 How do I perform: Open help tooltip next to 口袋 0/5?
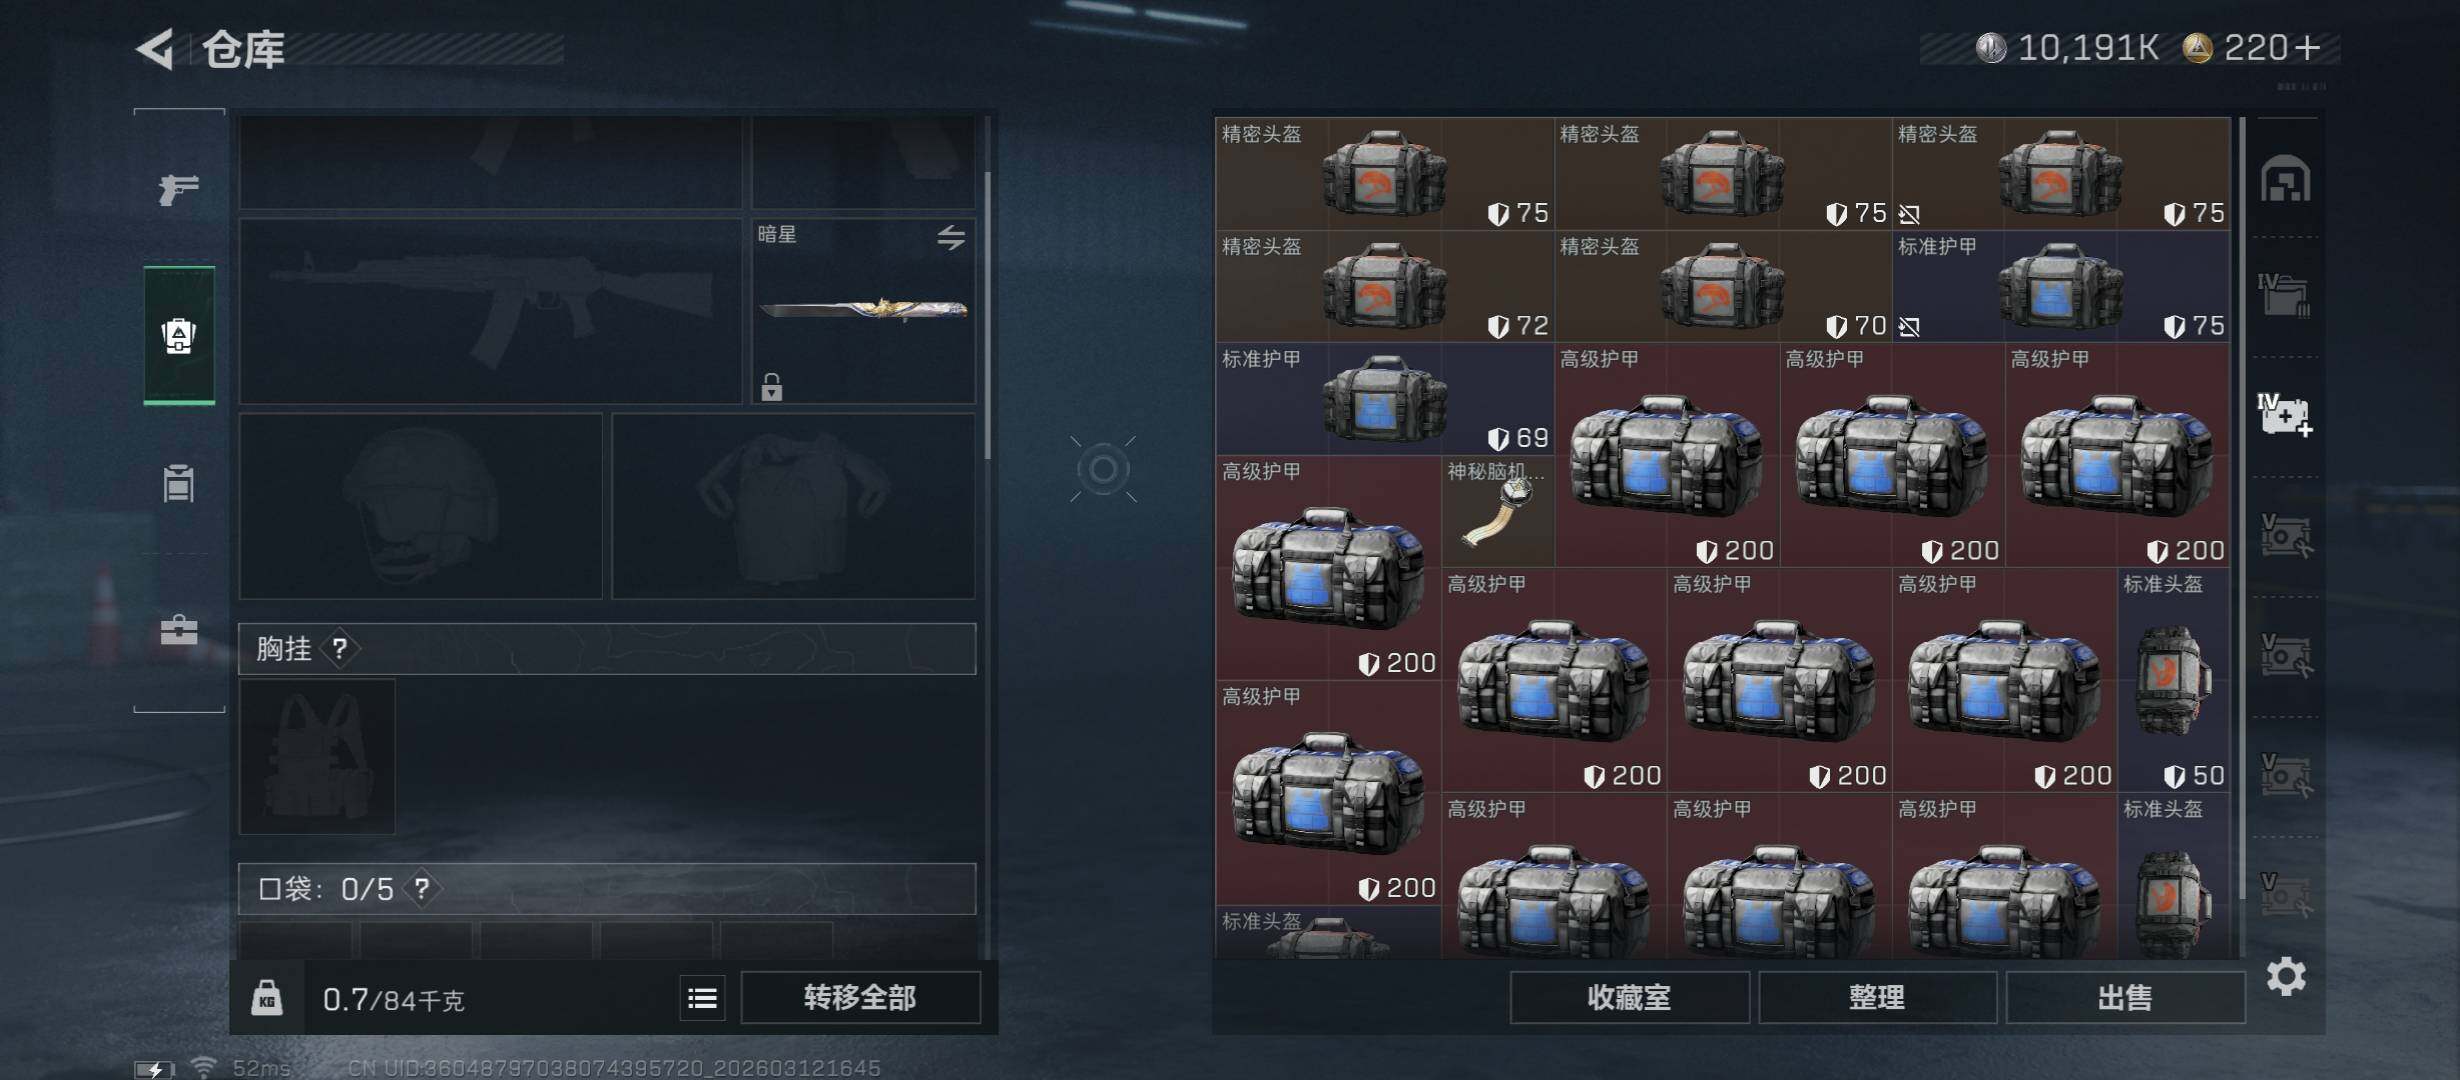tap(422, 889)
